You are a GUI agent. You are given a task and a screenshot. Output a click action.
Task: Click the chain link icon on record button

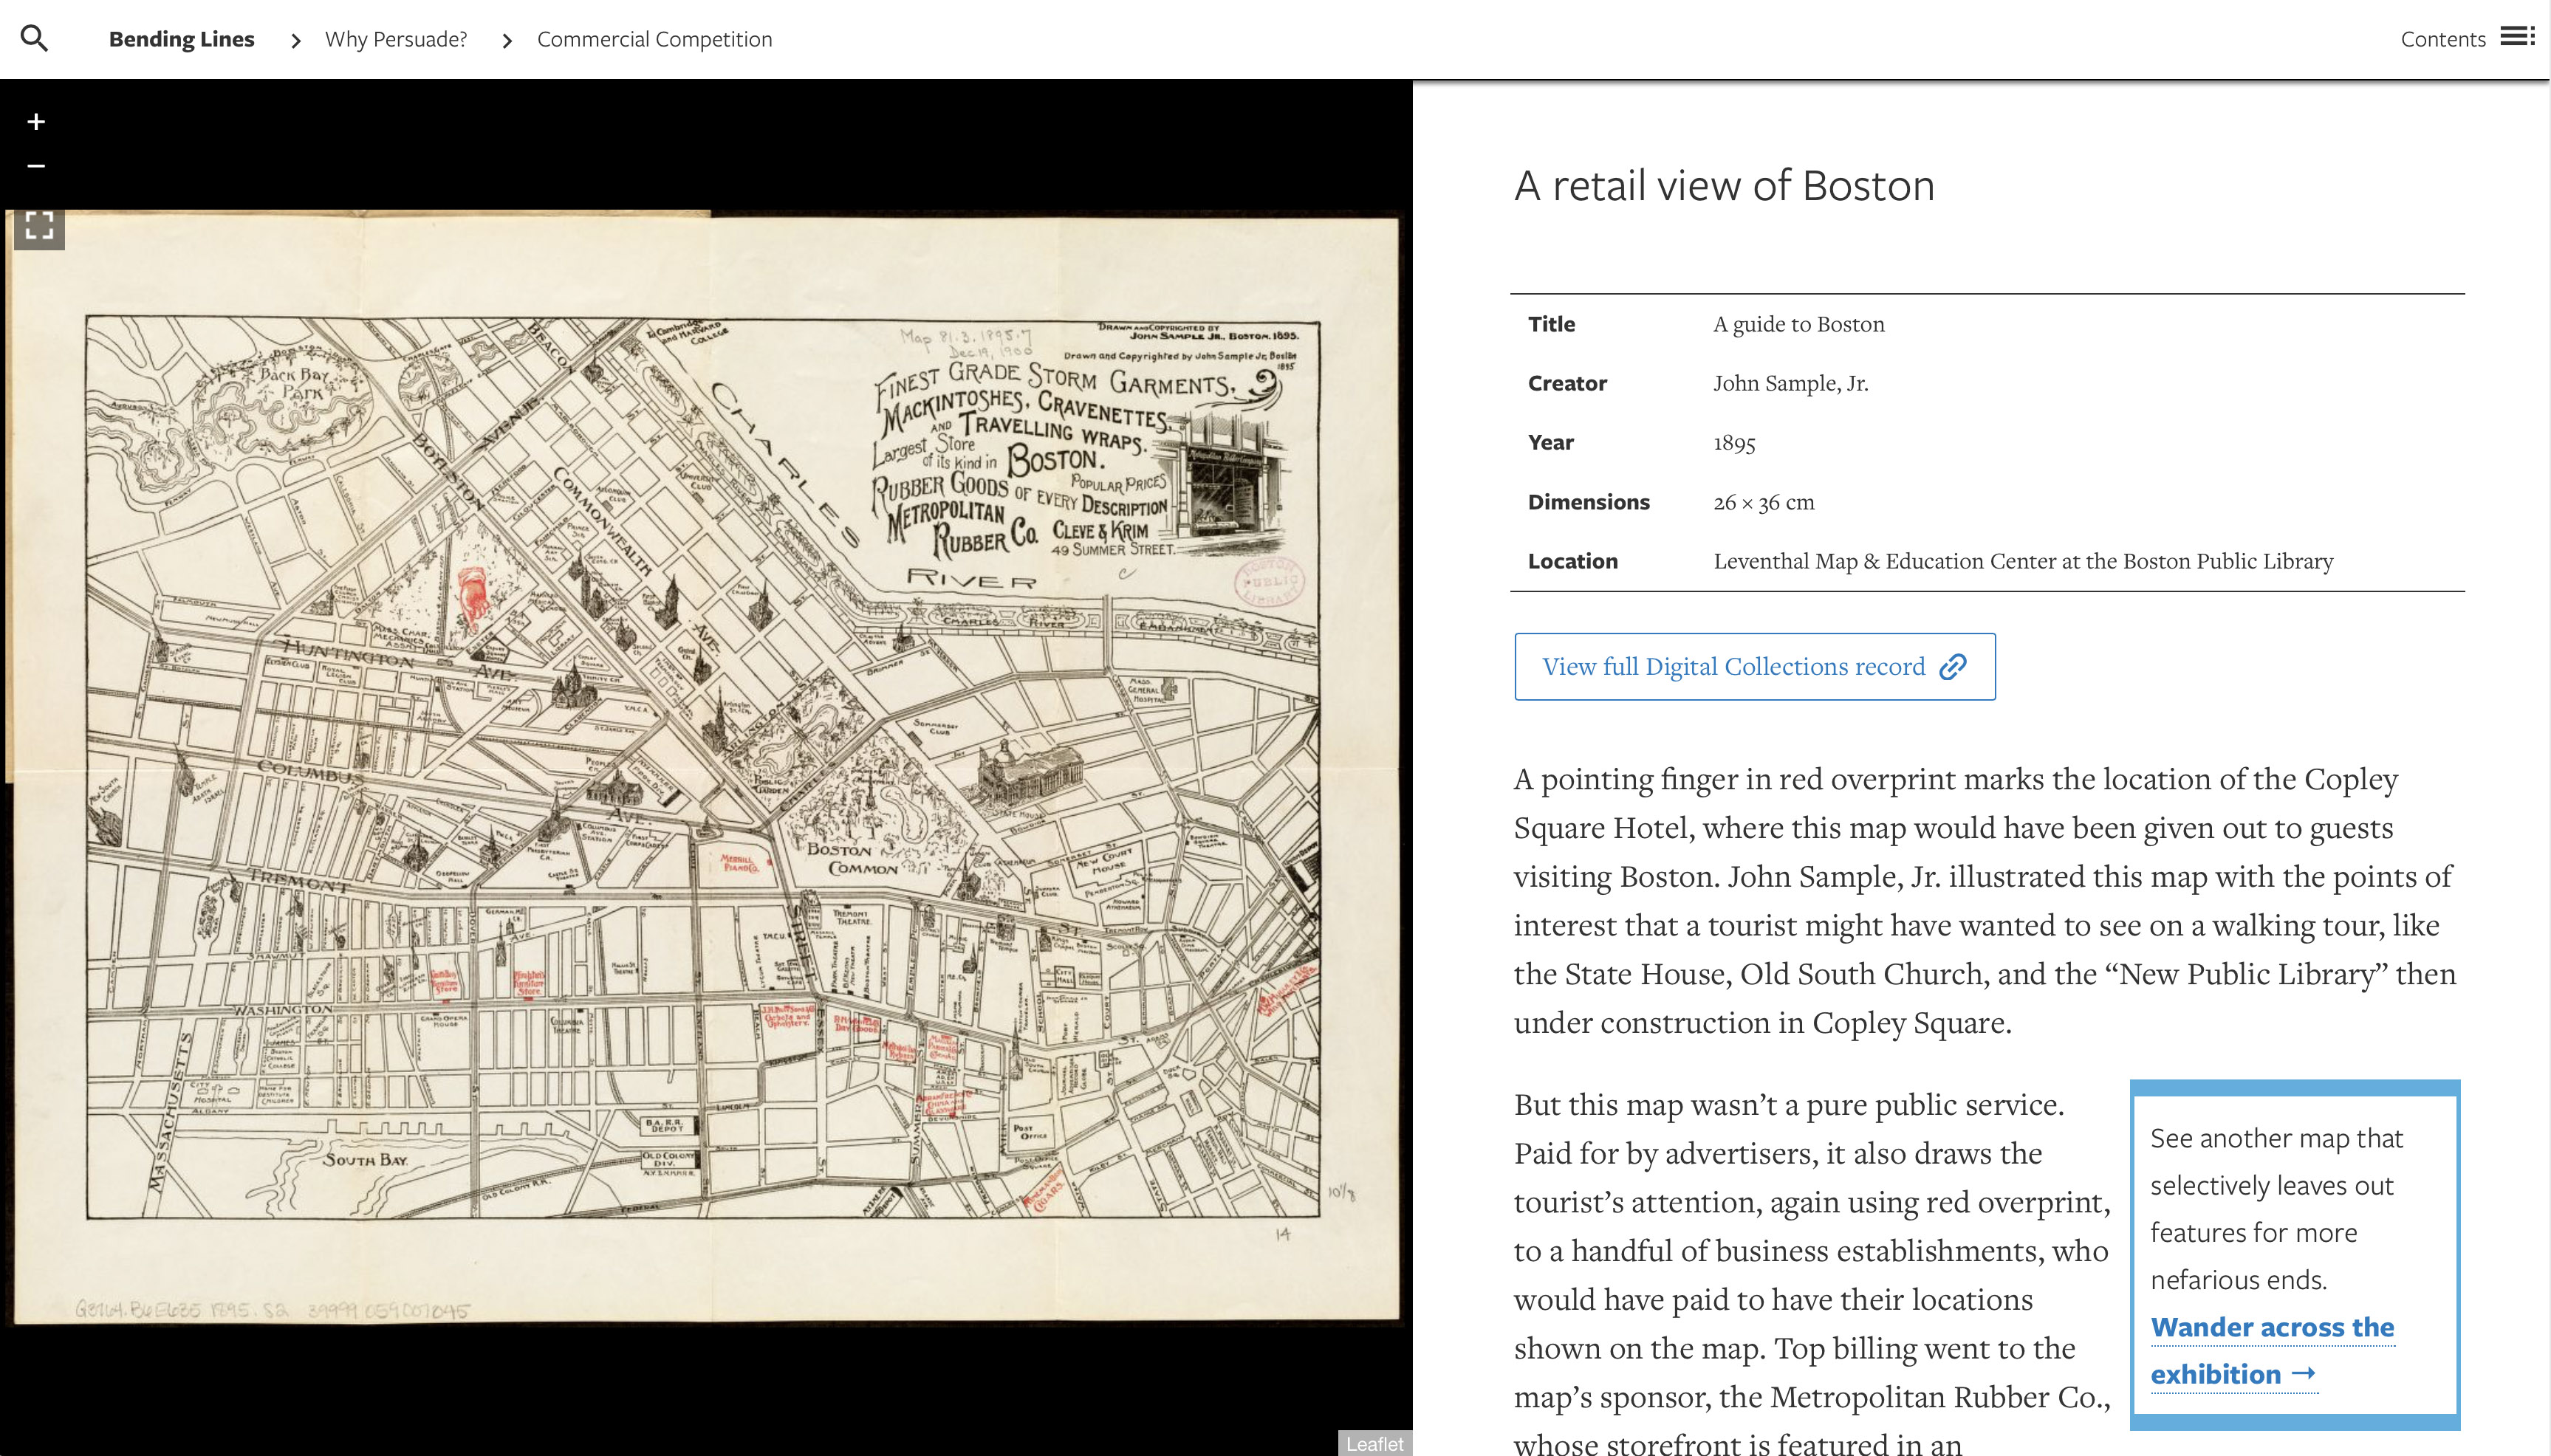pos(1952,667)
